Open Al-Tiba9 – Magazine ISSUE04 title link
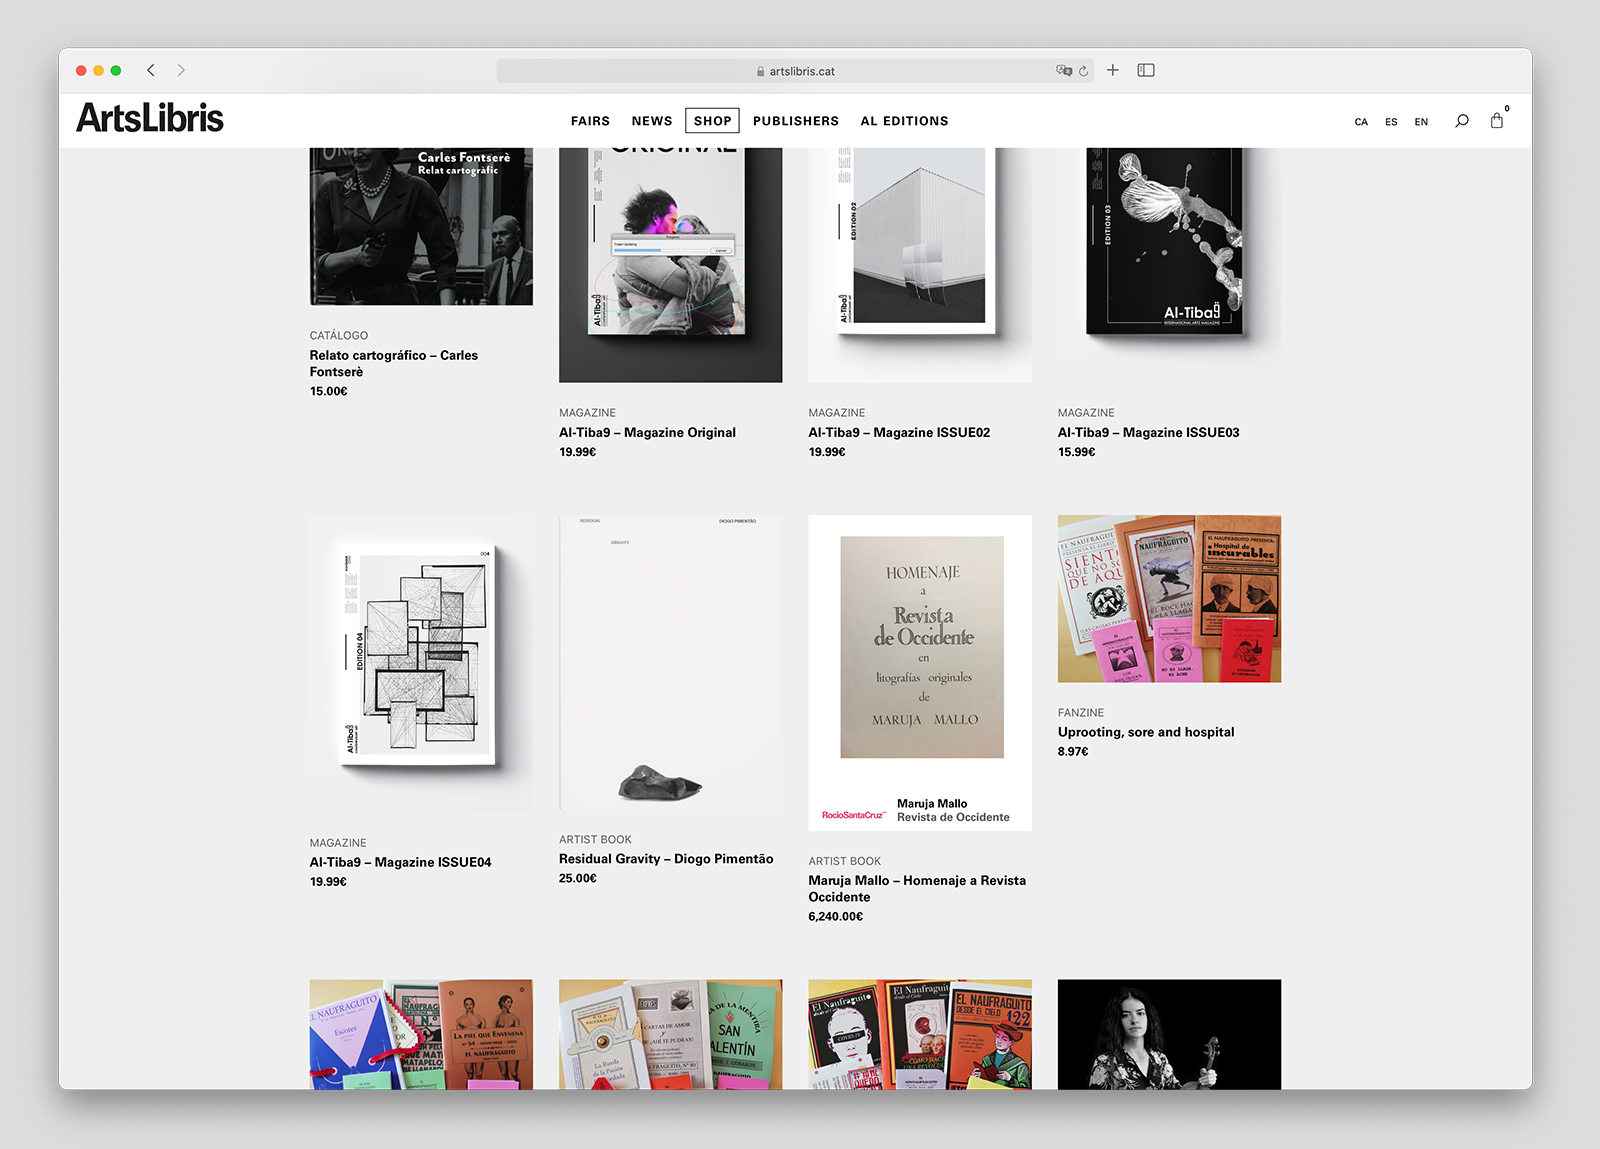The width and height of the screenshot is (1600, 1149). (400, 862)
